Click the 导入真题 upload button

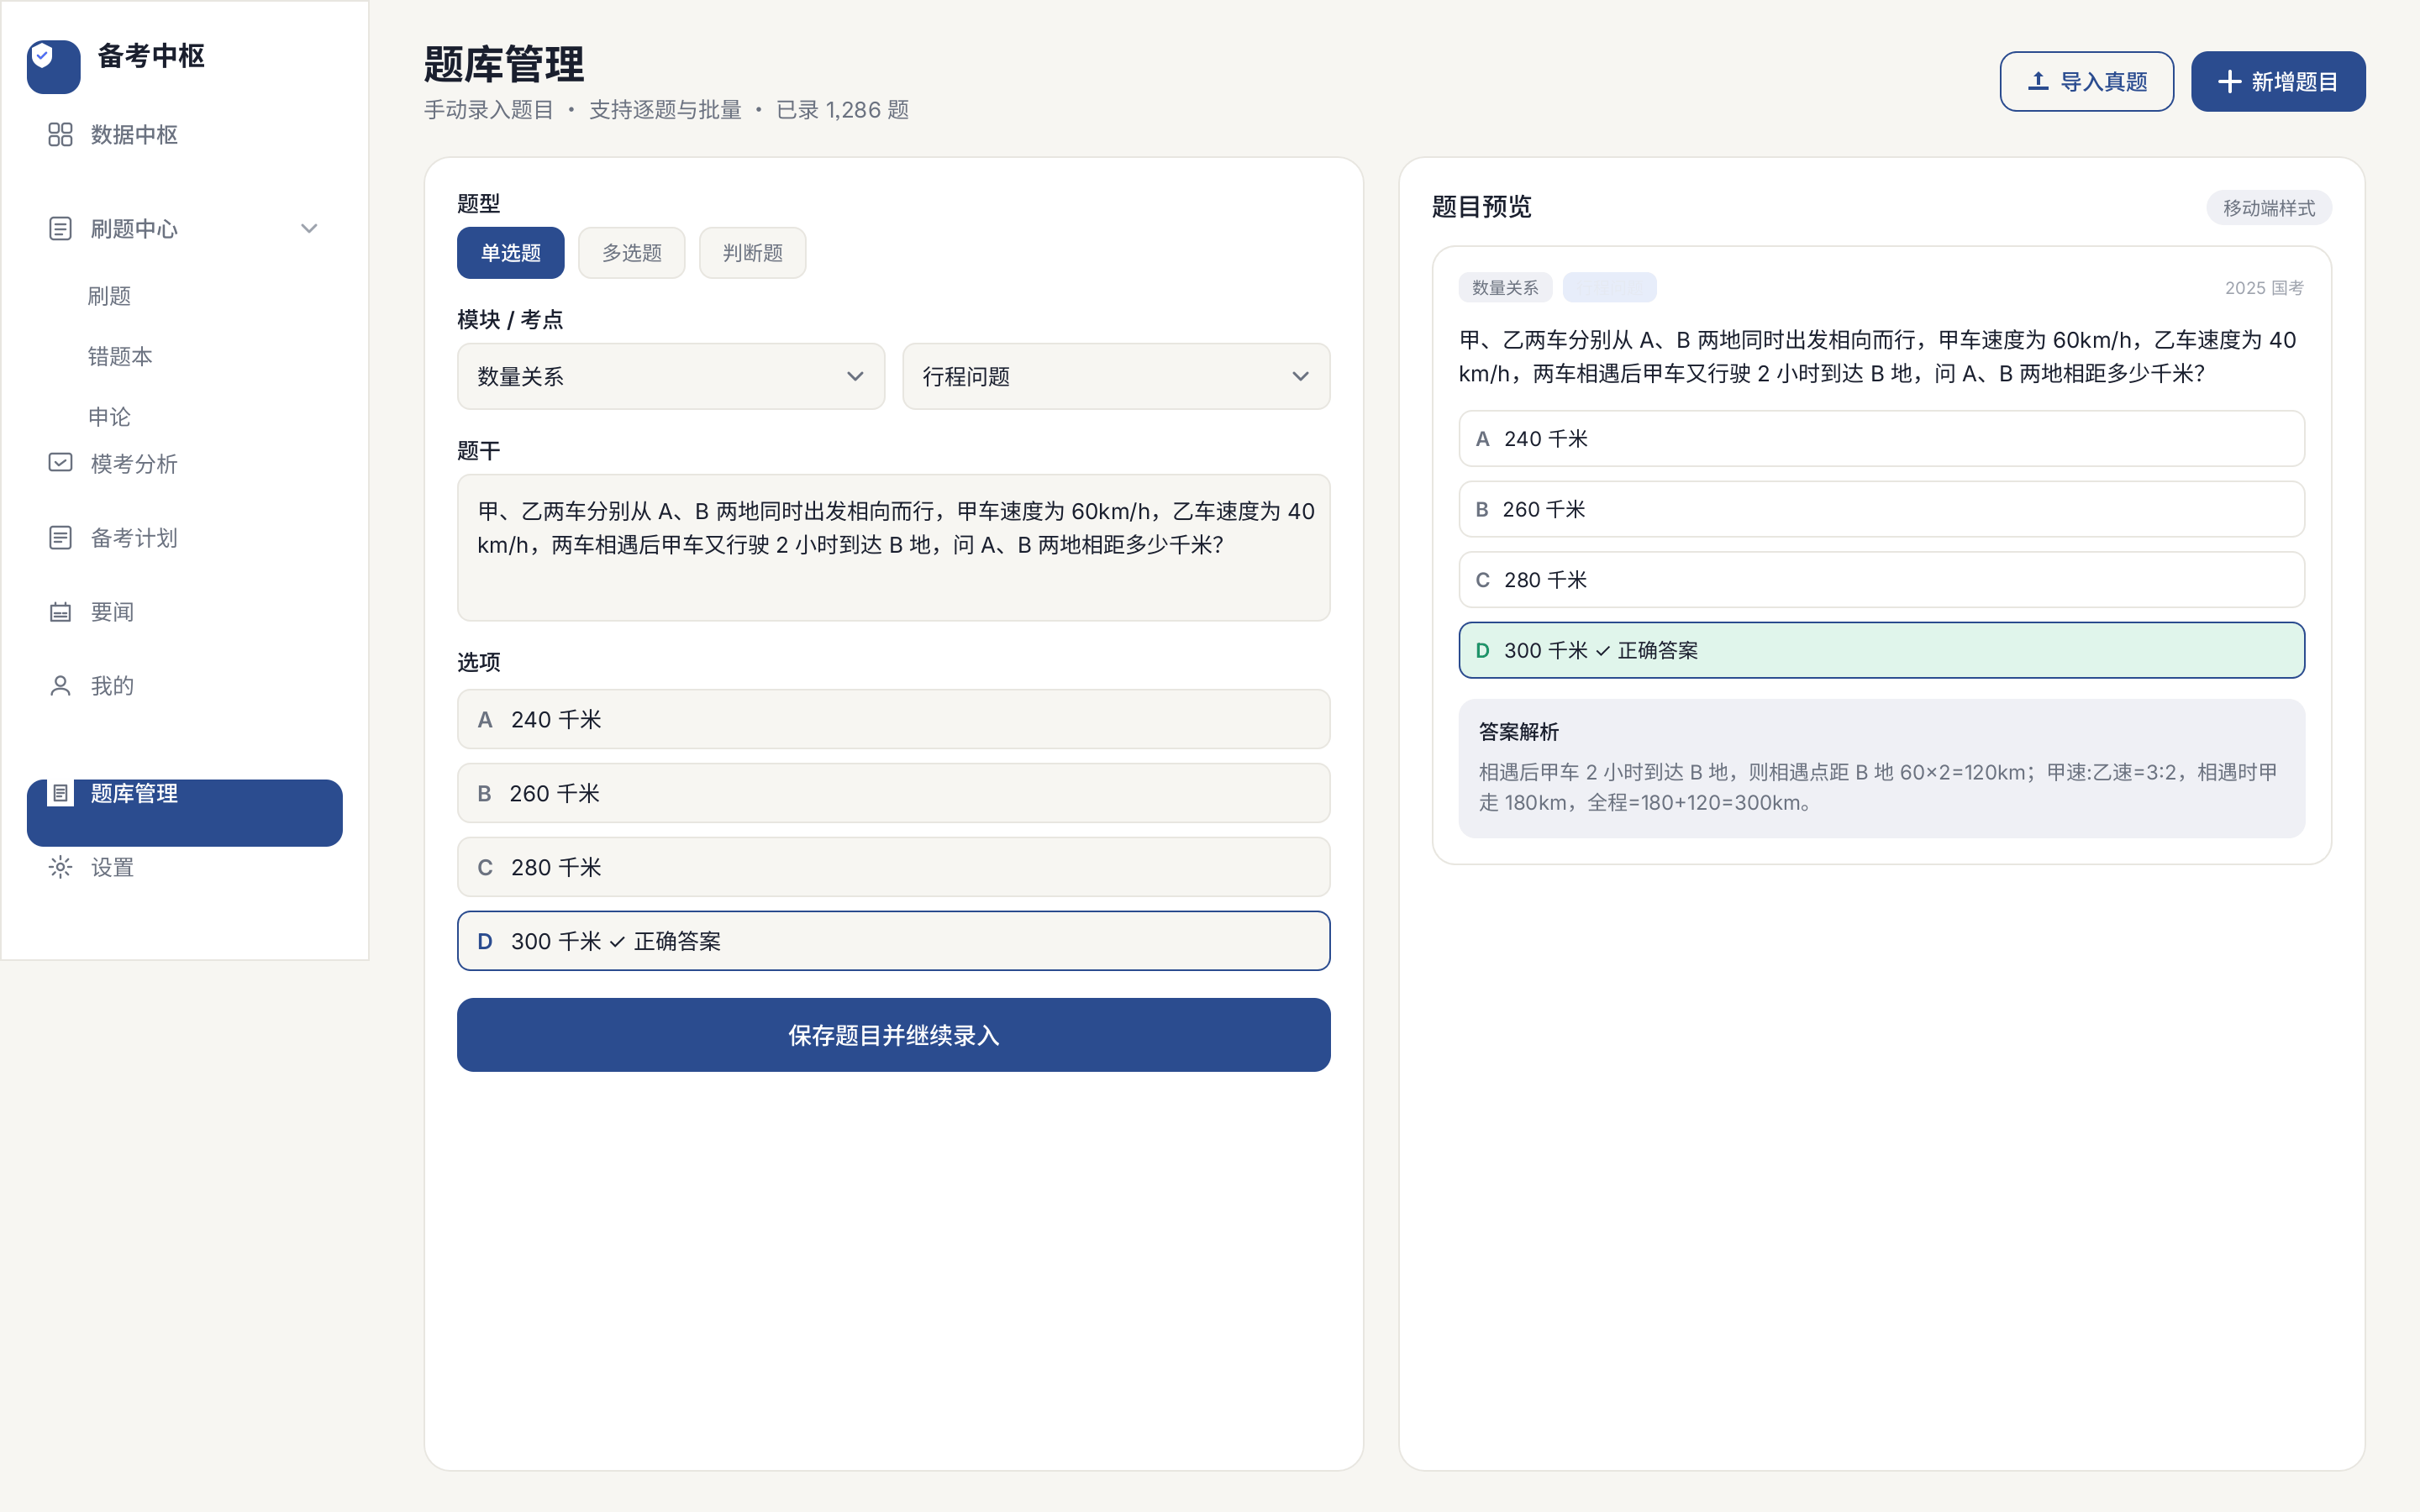[2086, 81]
